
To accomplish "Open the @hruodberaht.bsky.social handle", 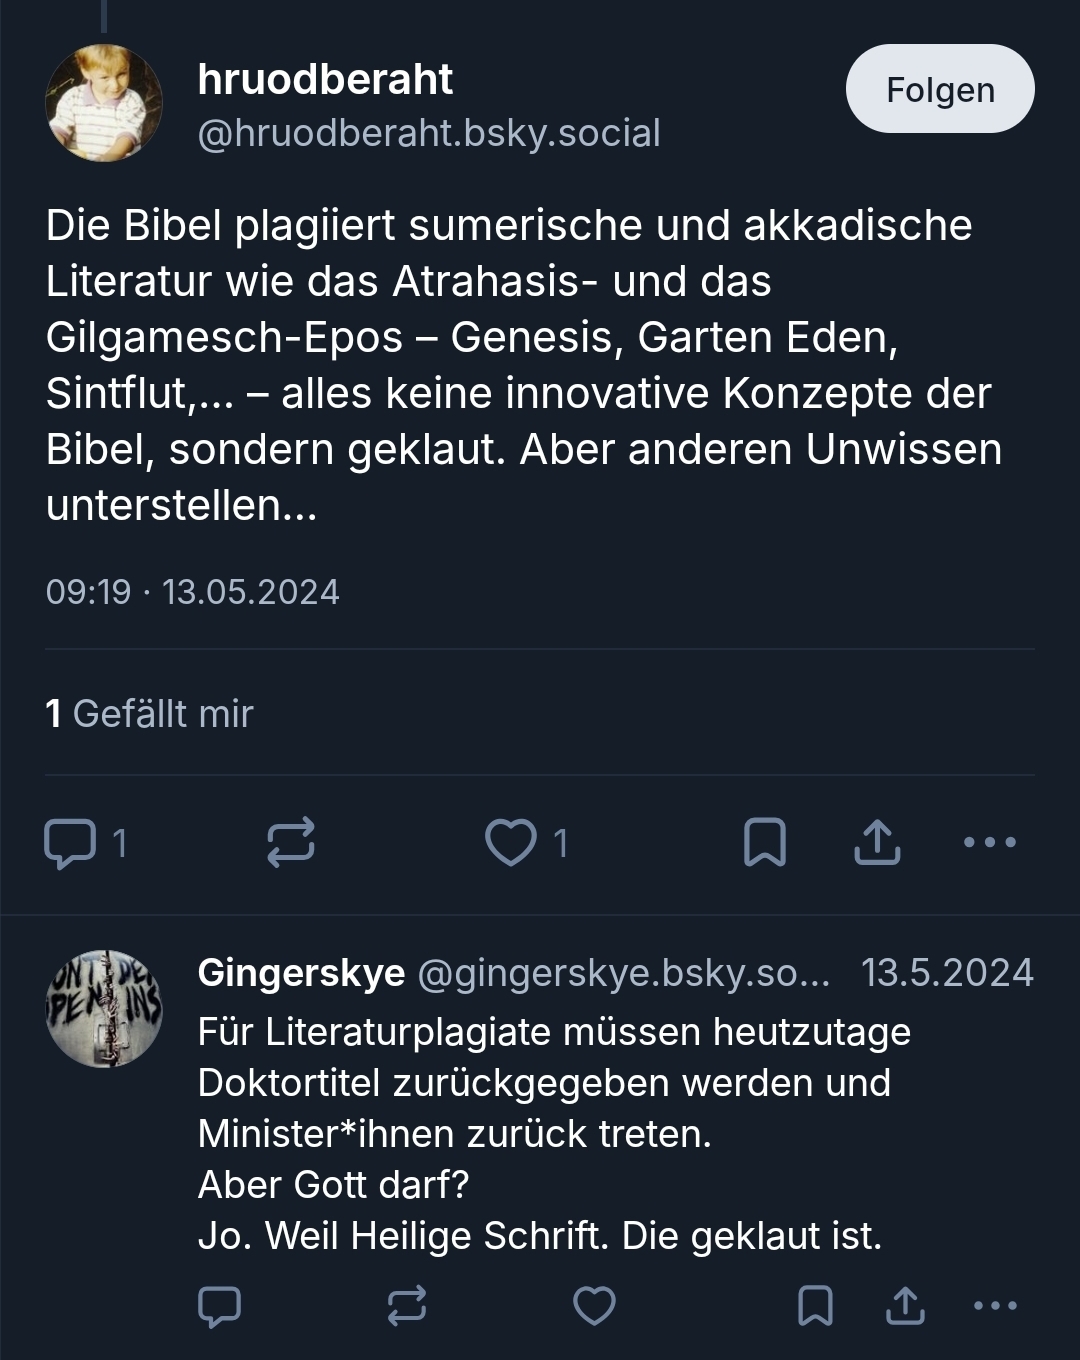I will [429, 133].
